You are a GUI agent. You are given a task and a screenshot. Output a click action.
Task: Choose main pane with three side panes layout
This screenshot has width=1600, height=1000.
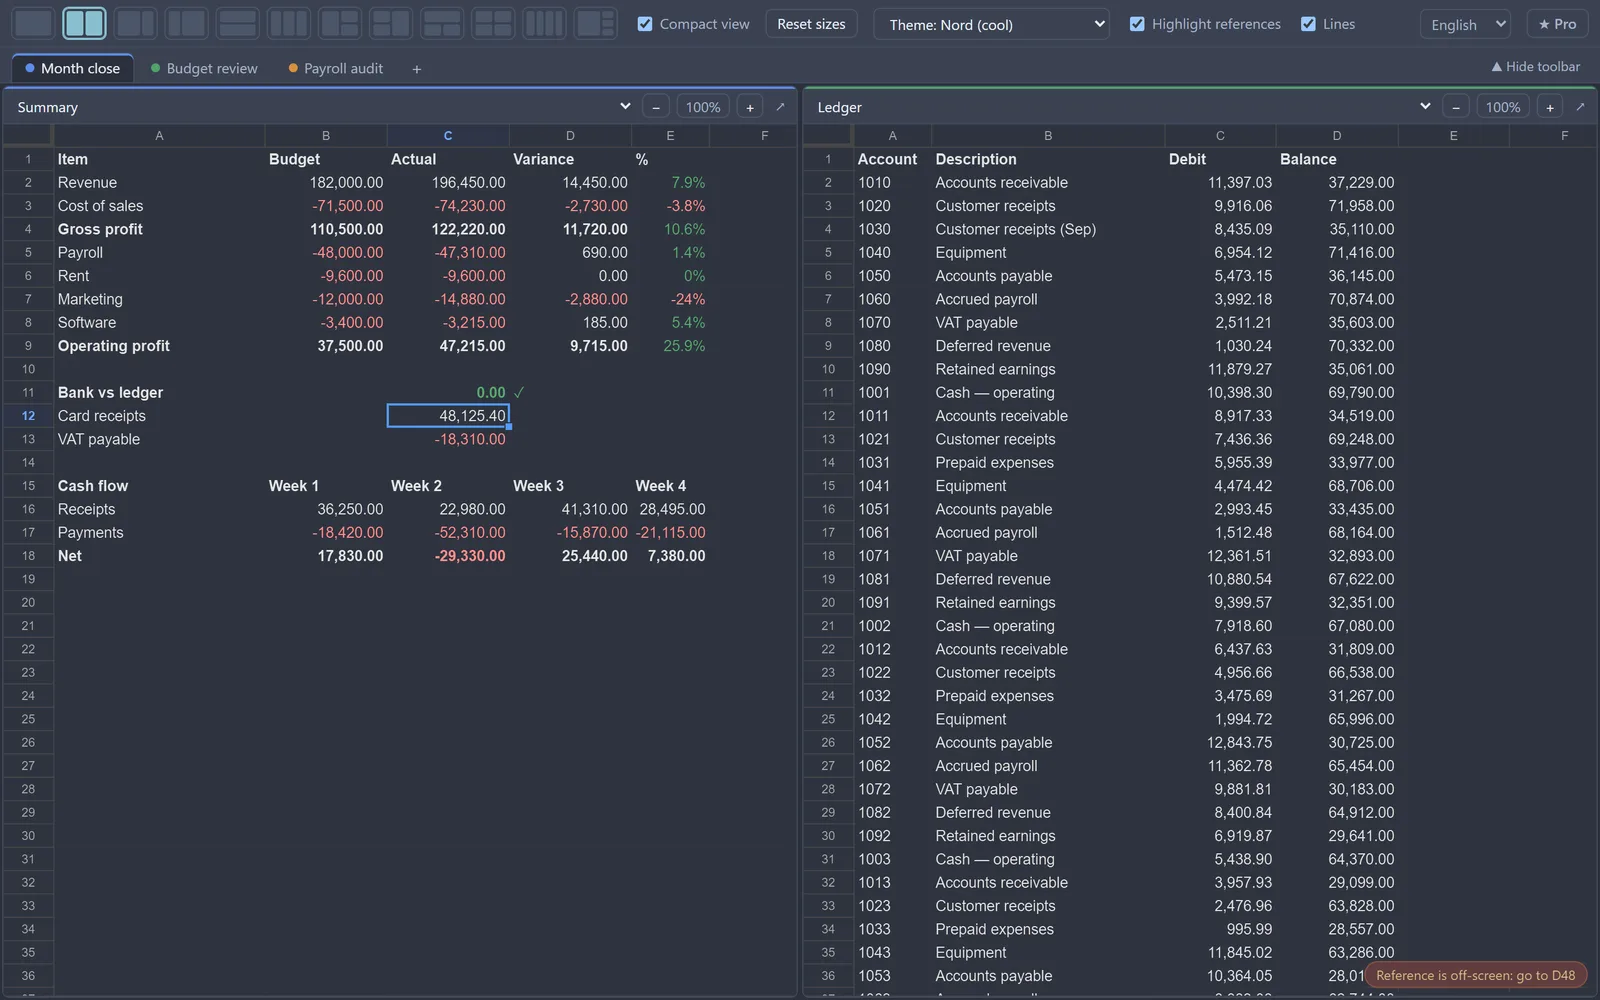pos(595,22)
